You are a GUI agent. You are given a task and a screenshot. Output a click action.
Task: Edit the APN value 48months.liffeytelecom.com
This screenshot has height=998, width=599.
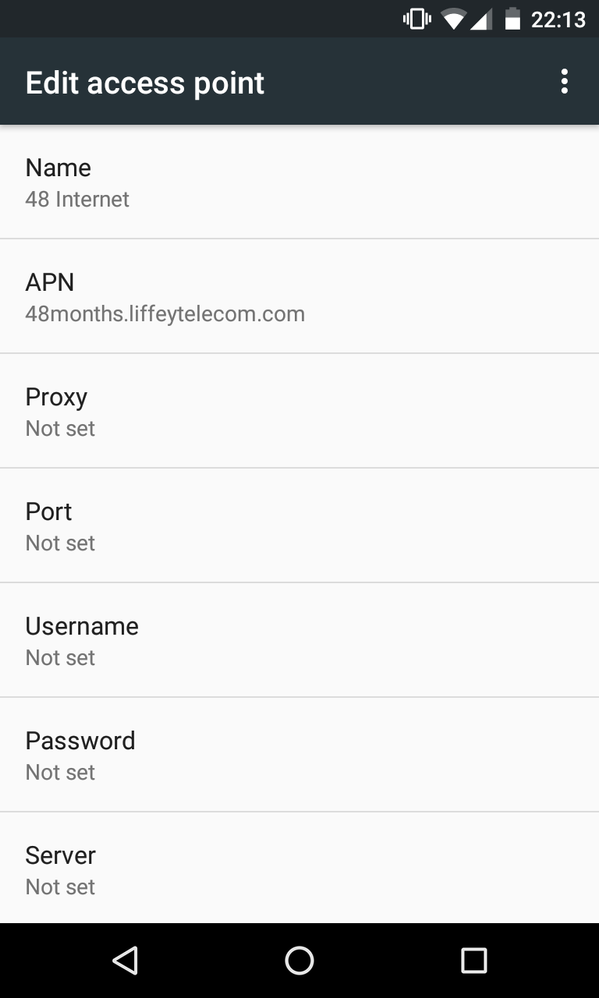click(299, 296)
